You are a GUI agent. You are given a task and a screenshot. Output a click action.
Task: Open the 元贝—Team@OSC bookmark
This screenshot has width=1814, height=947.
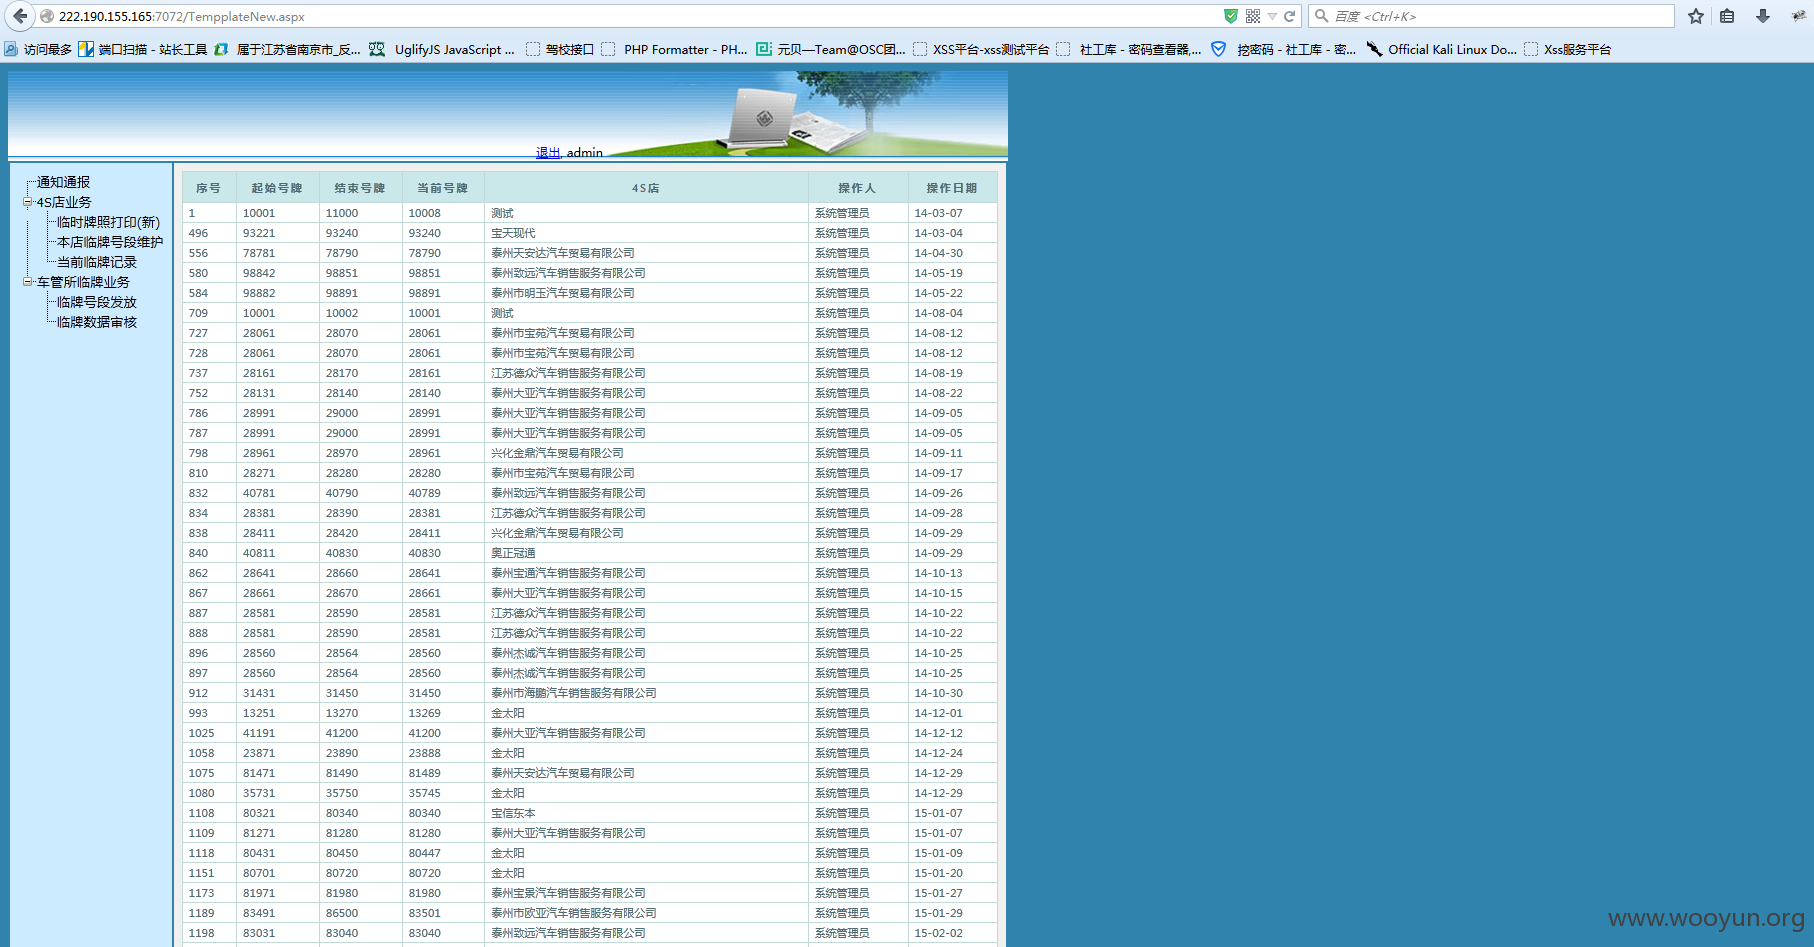831,49
